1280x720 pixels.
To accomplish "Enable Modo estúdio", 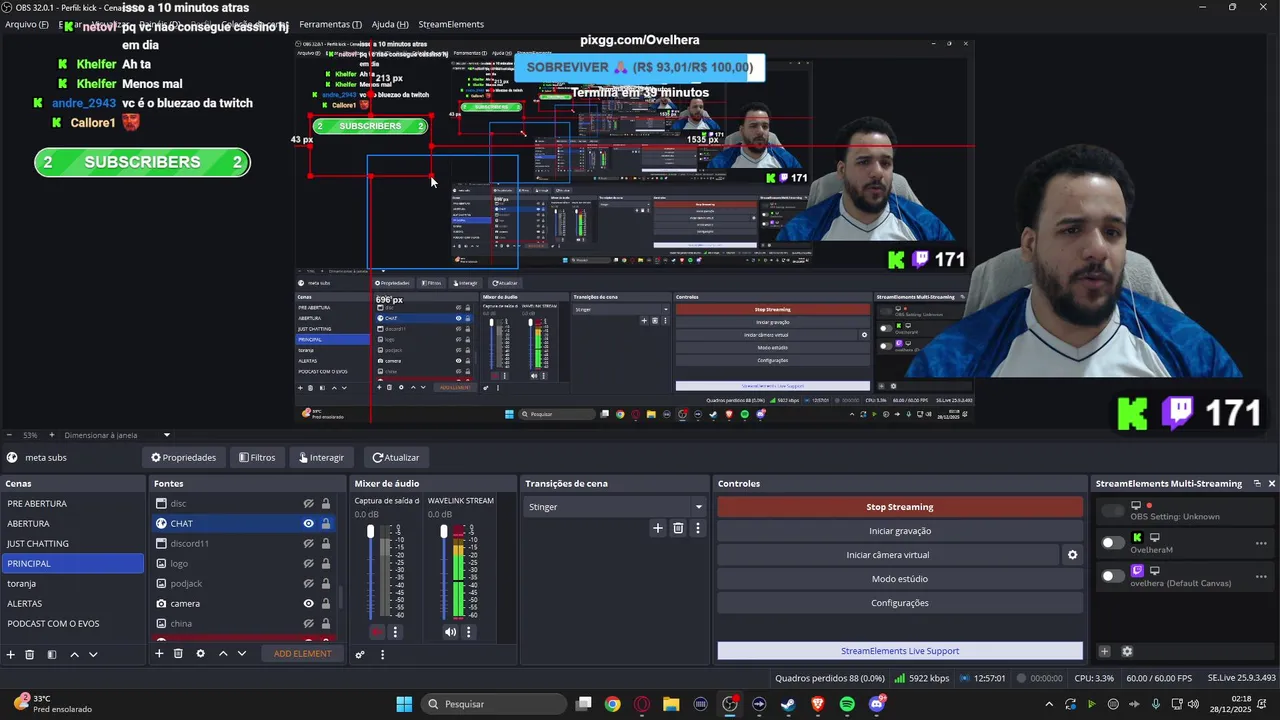I will pyautogui.click(x=900, y=579).
